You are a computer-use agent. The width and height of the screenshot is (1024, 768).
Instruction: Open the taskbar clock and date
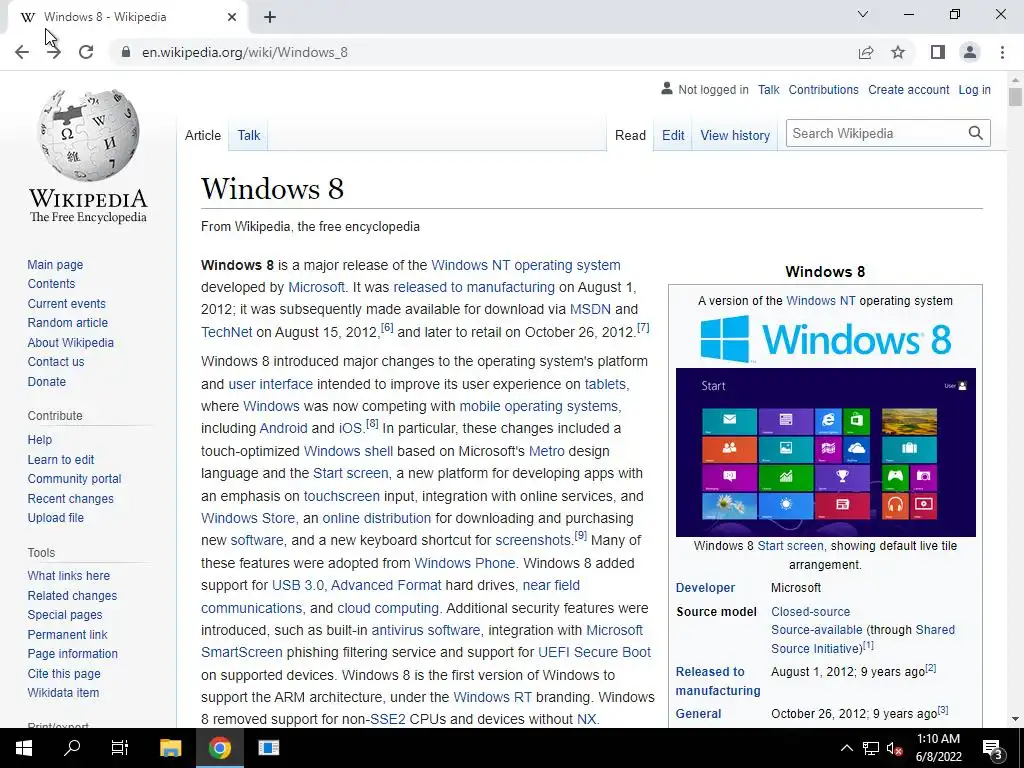(x=938, y=748)
